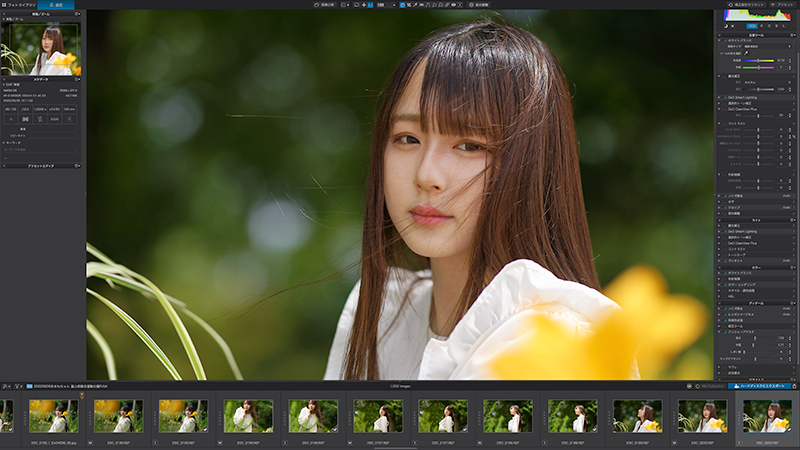The width and height of the screenshot is (800, 450).
Task: Open the white balance setting type dropdown
Action: tap(768, 46)
